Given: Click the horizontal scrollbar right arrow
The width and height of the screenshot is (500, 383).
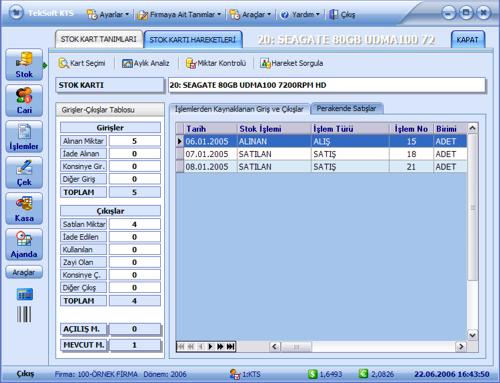Looking at the screenshot, I should pyautogui.click(x=461, y=347).
